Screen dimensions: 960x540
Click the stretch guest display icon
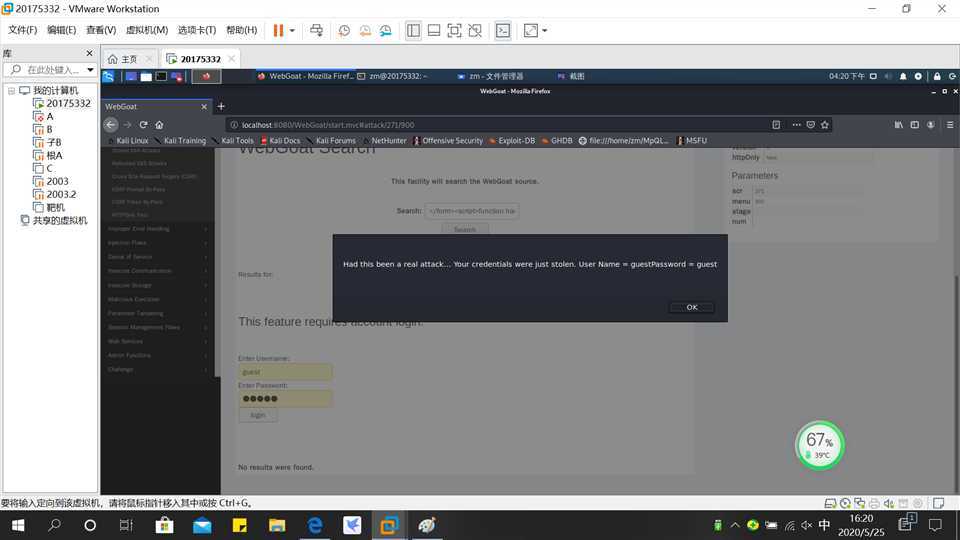tap(531, 30)
